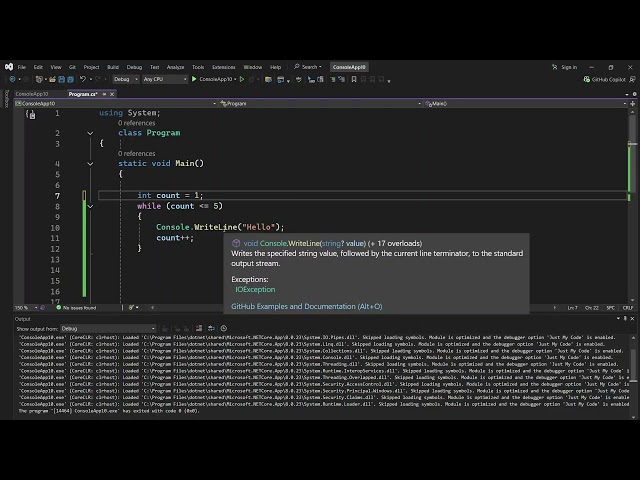Open the Output panel window options dropdown
Image resolution: width=640 pixels, height=480 pixels.
tap(618, 318)
